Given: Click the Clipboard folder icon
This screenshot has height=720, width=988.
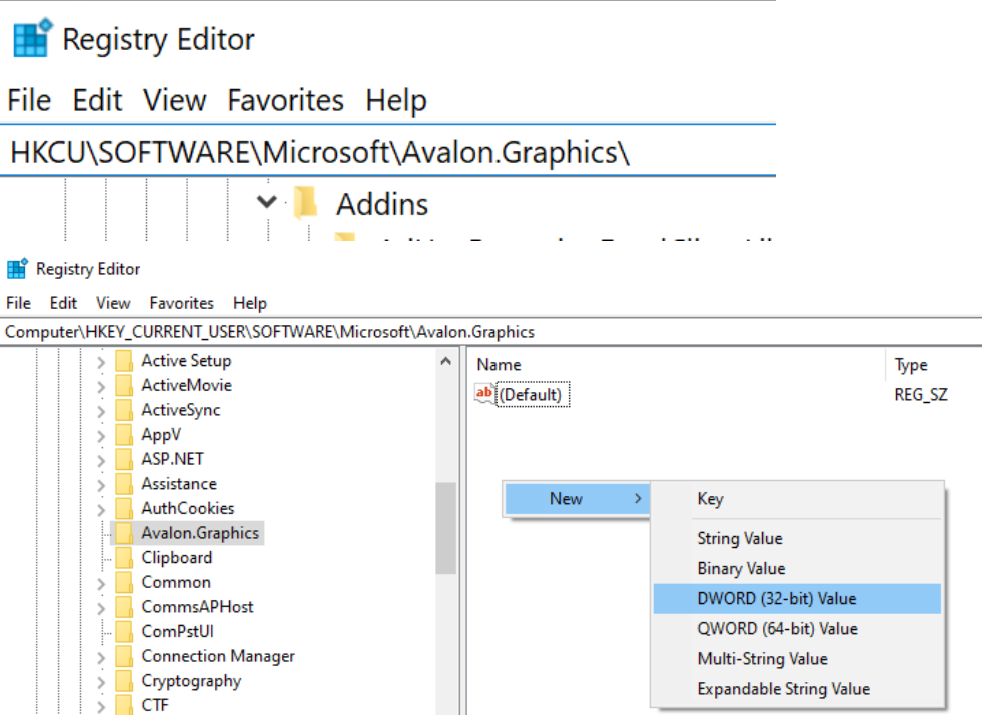Looking at the screenshot, I should pyautogui.click(x=124, y=558).
